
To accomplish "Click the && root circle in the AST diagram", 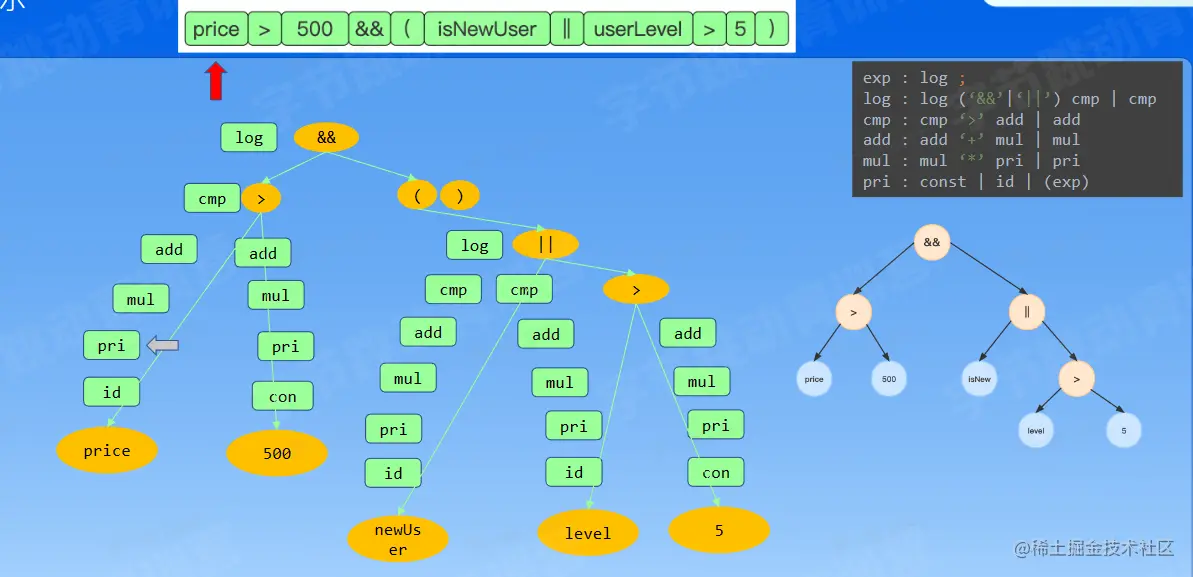I will [932, 243].
